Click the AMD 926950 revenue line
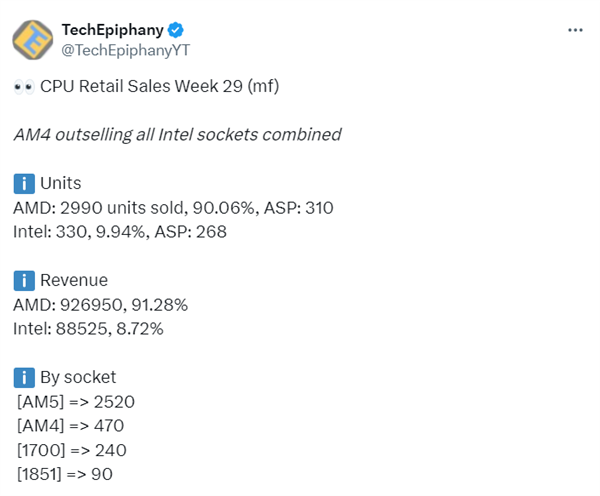 point(101,304)
